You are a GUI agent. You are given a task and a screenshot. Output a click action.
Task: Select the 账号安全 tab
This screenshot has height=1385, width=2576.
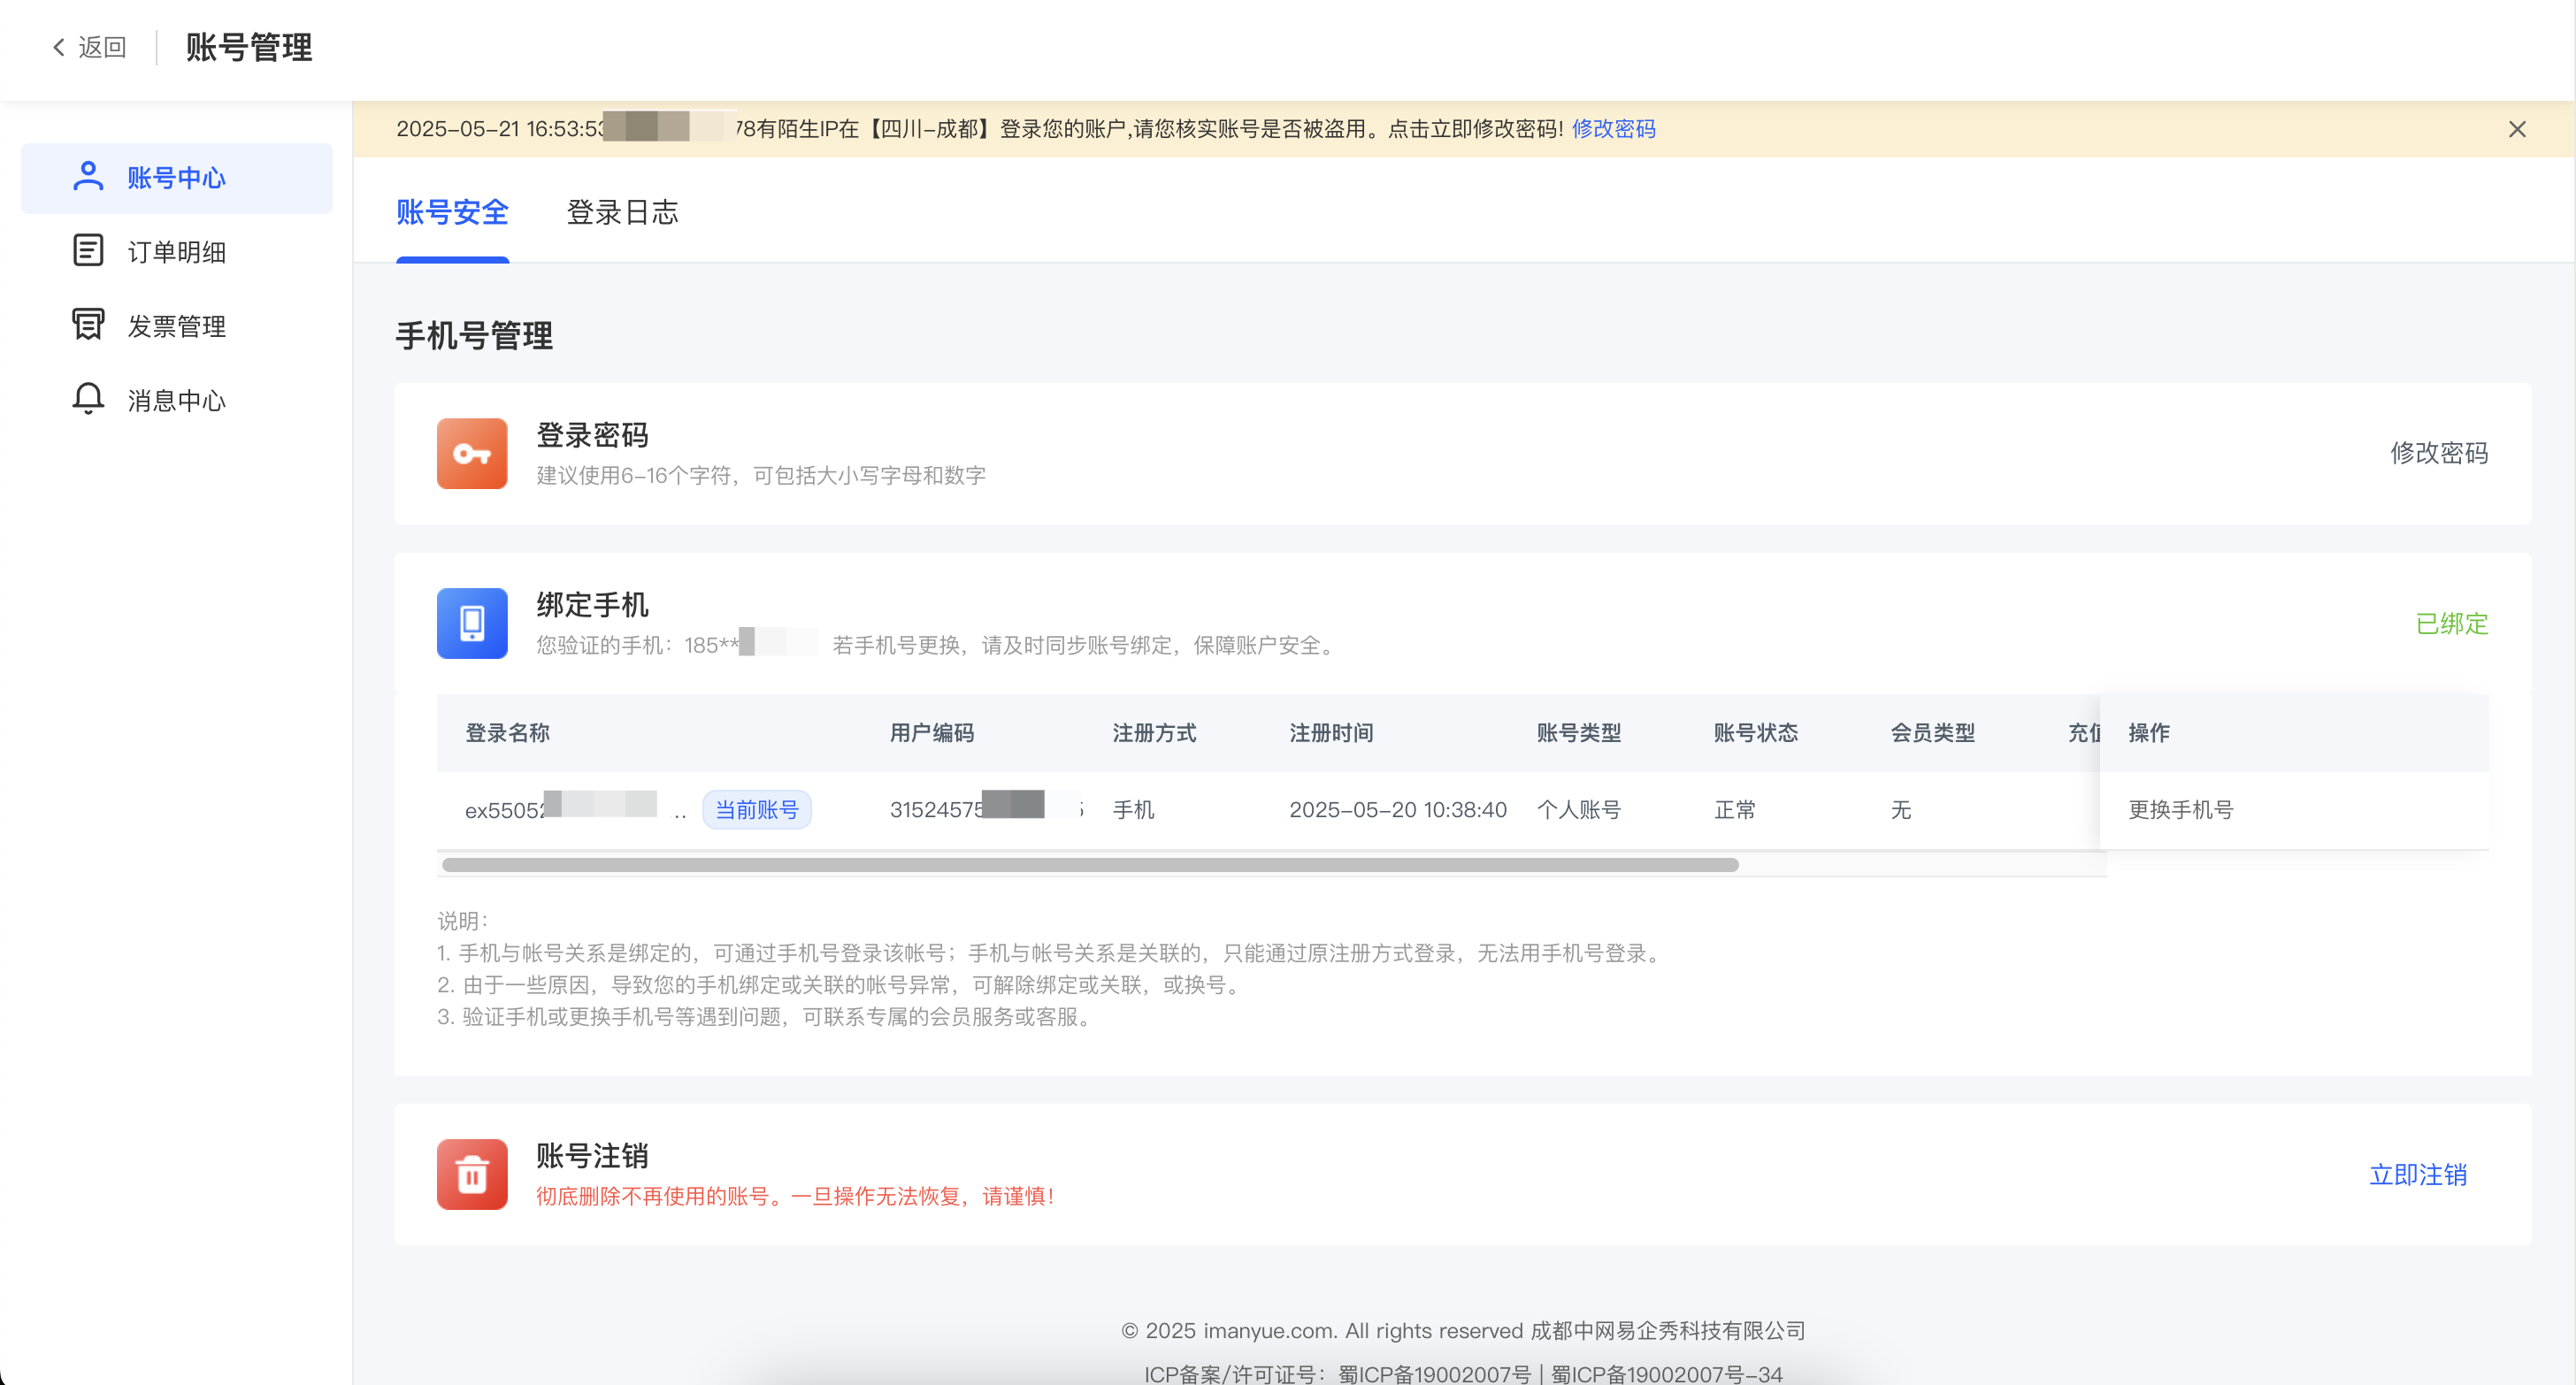[452, 212]
